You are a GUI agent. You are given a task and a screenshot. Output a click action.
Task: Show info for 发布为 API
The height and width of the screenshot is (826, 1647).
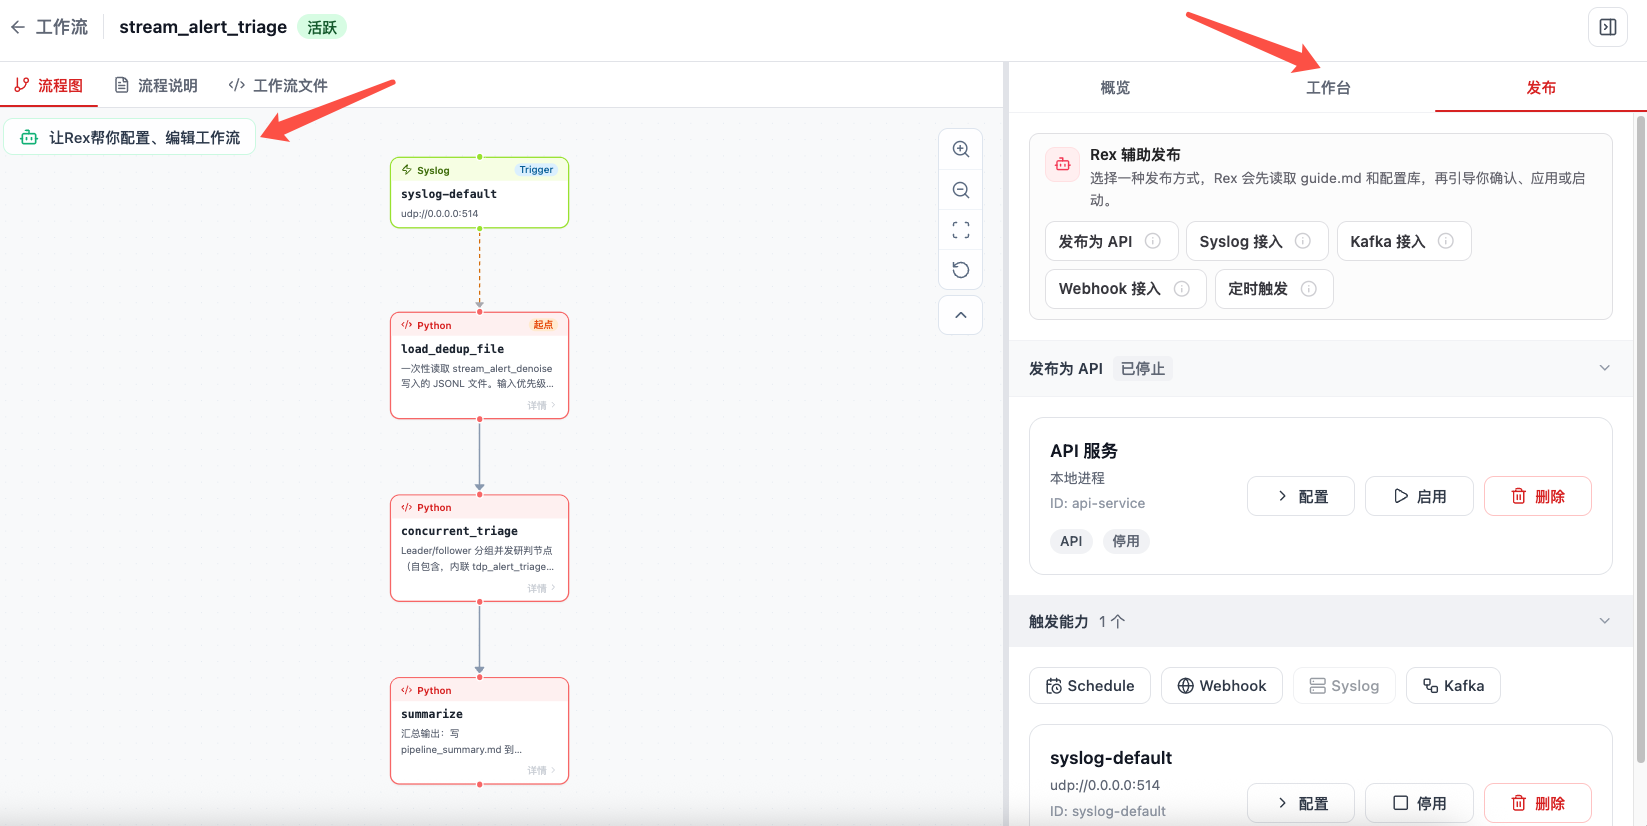click(1153, 241)
